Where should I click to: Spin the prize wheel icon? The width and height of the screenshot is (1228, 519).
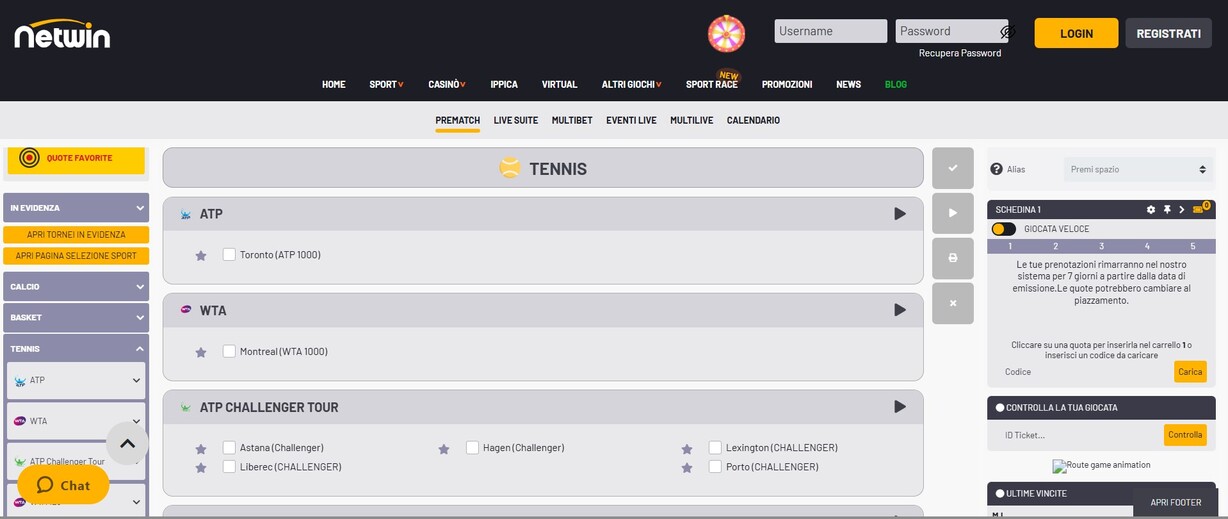point(727,33)
